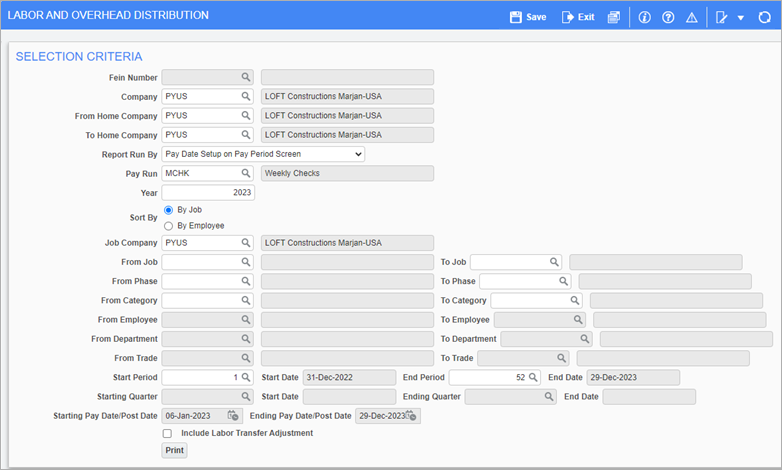Click the information (i) icon
The width and height of the screenshot is (782, 470).
[x=645, y=17]
